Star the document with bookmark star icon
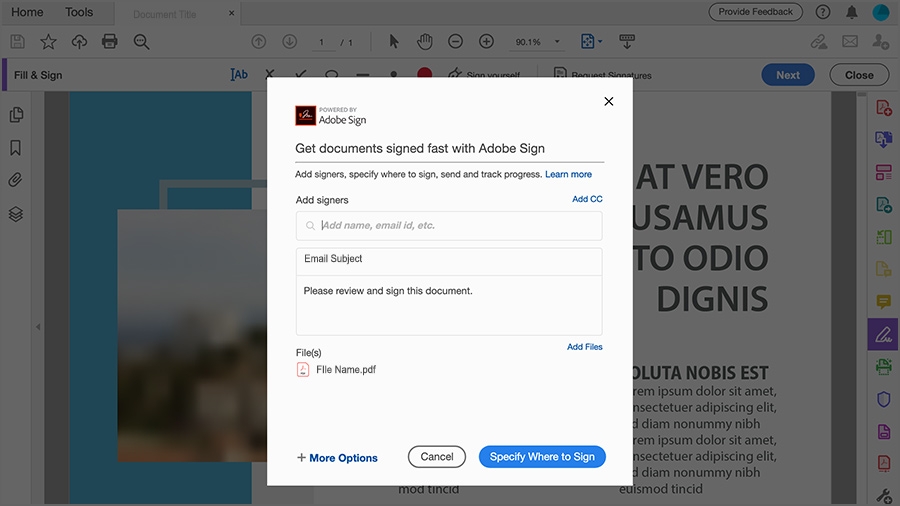This screenshot has width=900, height=506. [48, 41]
